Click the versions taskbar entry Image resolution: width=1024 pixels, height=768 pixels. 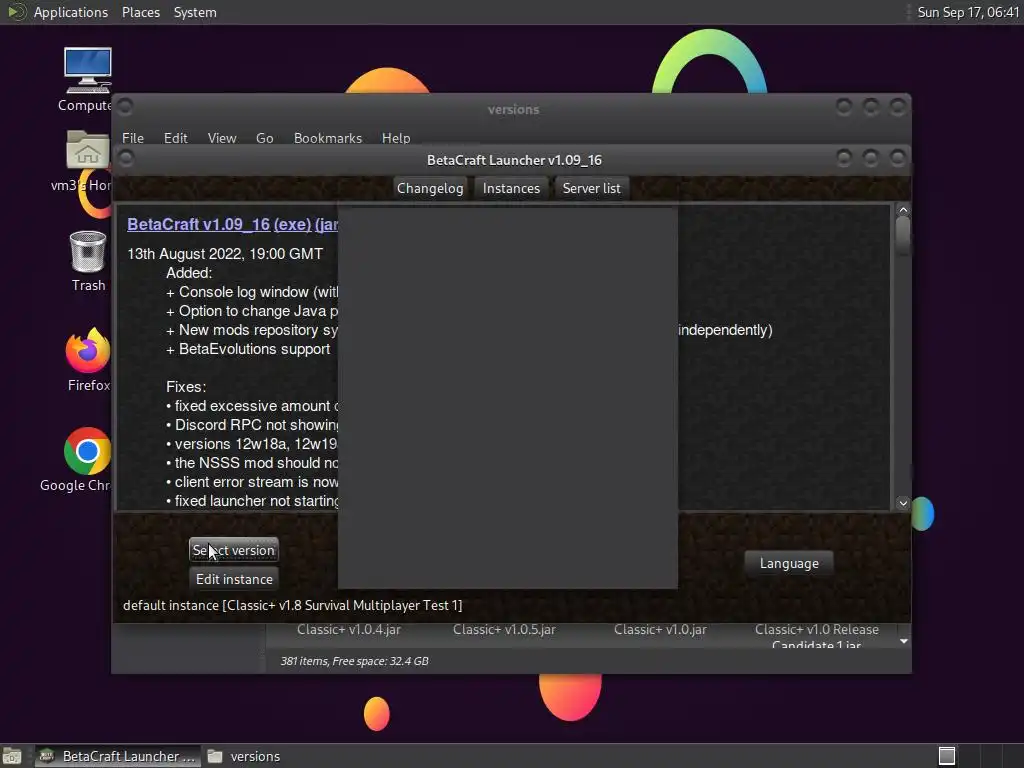pos(245,756)
